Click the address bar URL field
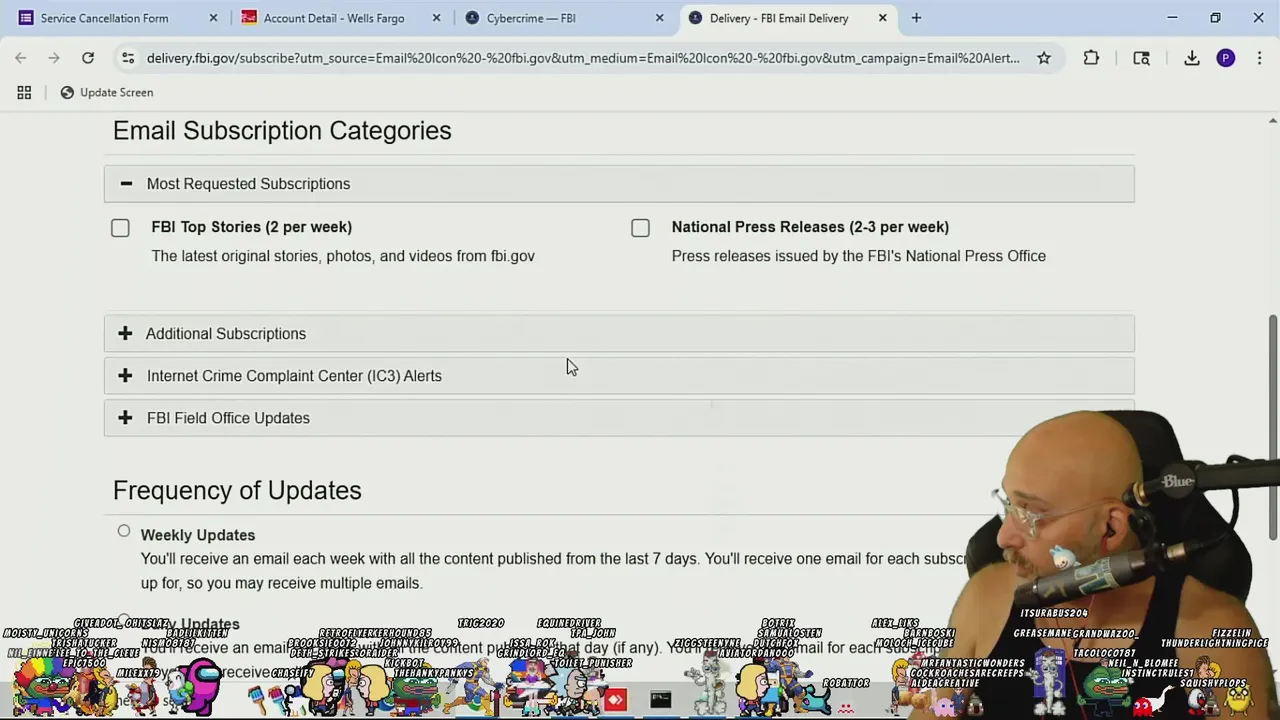 (582, 58)
